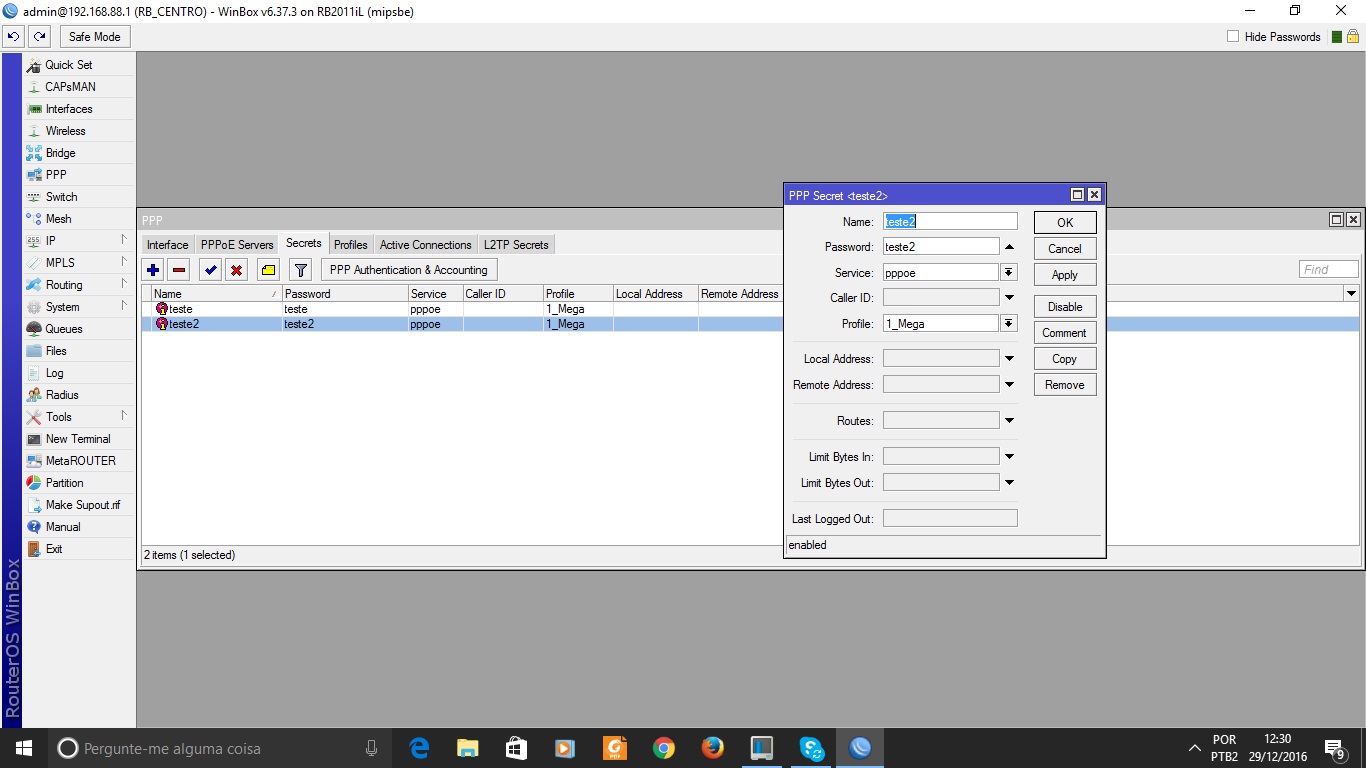Open PPP Authentication & Accounting
The image size is (1366, 768).
pyautogui.click(x=409, y=270)
